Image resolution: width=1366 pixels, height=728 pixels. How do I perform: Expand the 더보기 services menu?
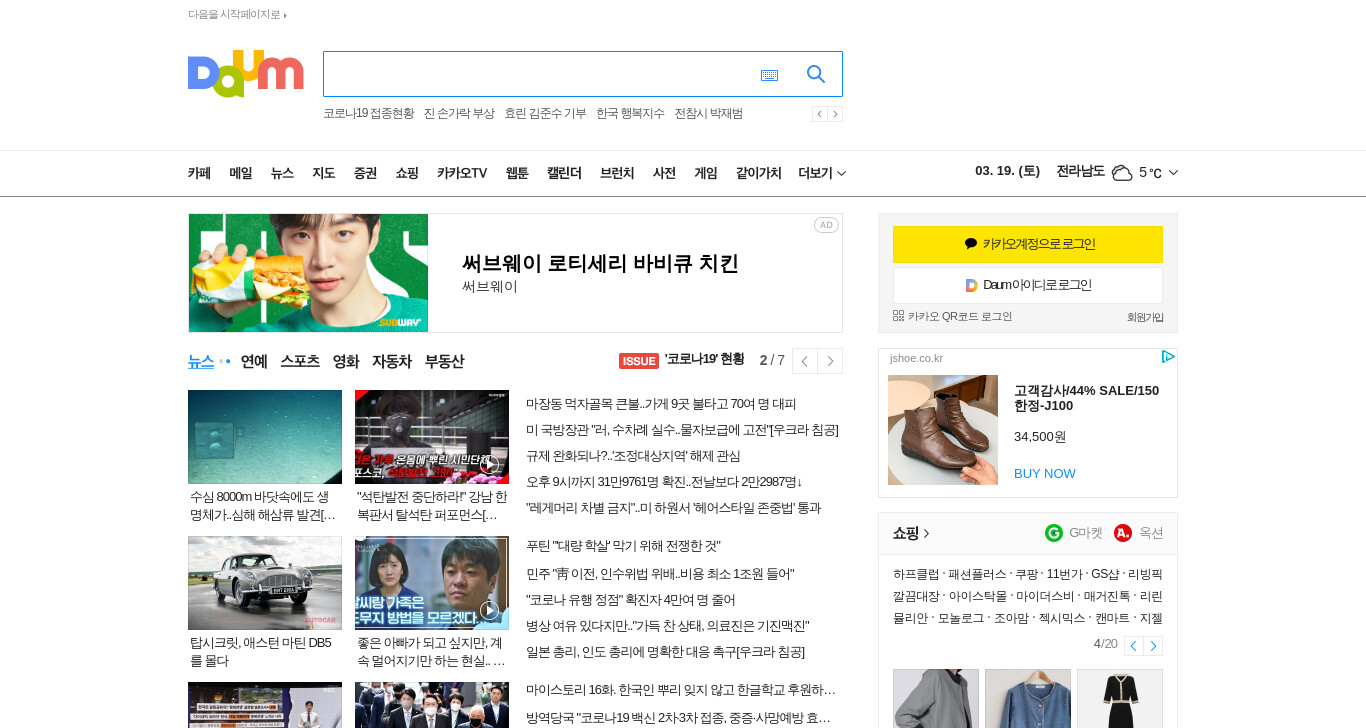(822, 173)
